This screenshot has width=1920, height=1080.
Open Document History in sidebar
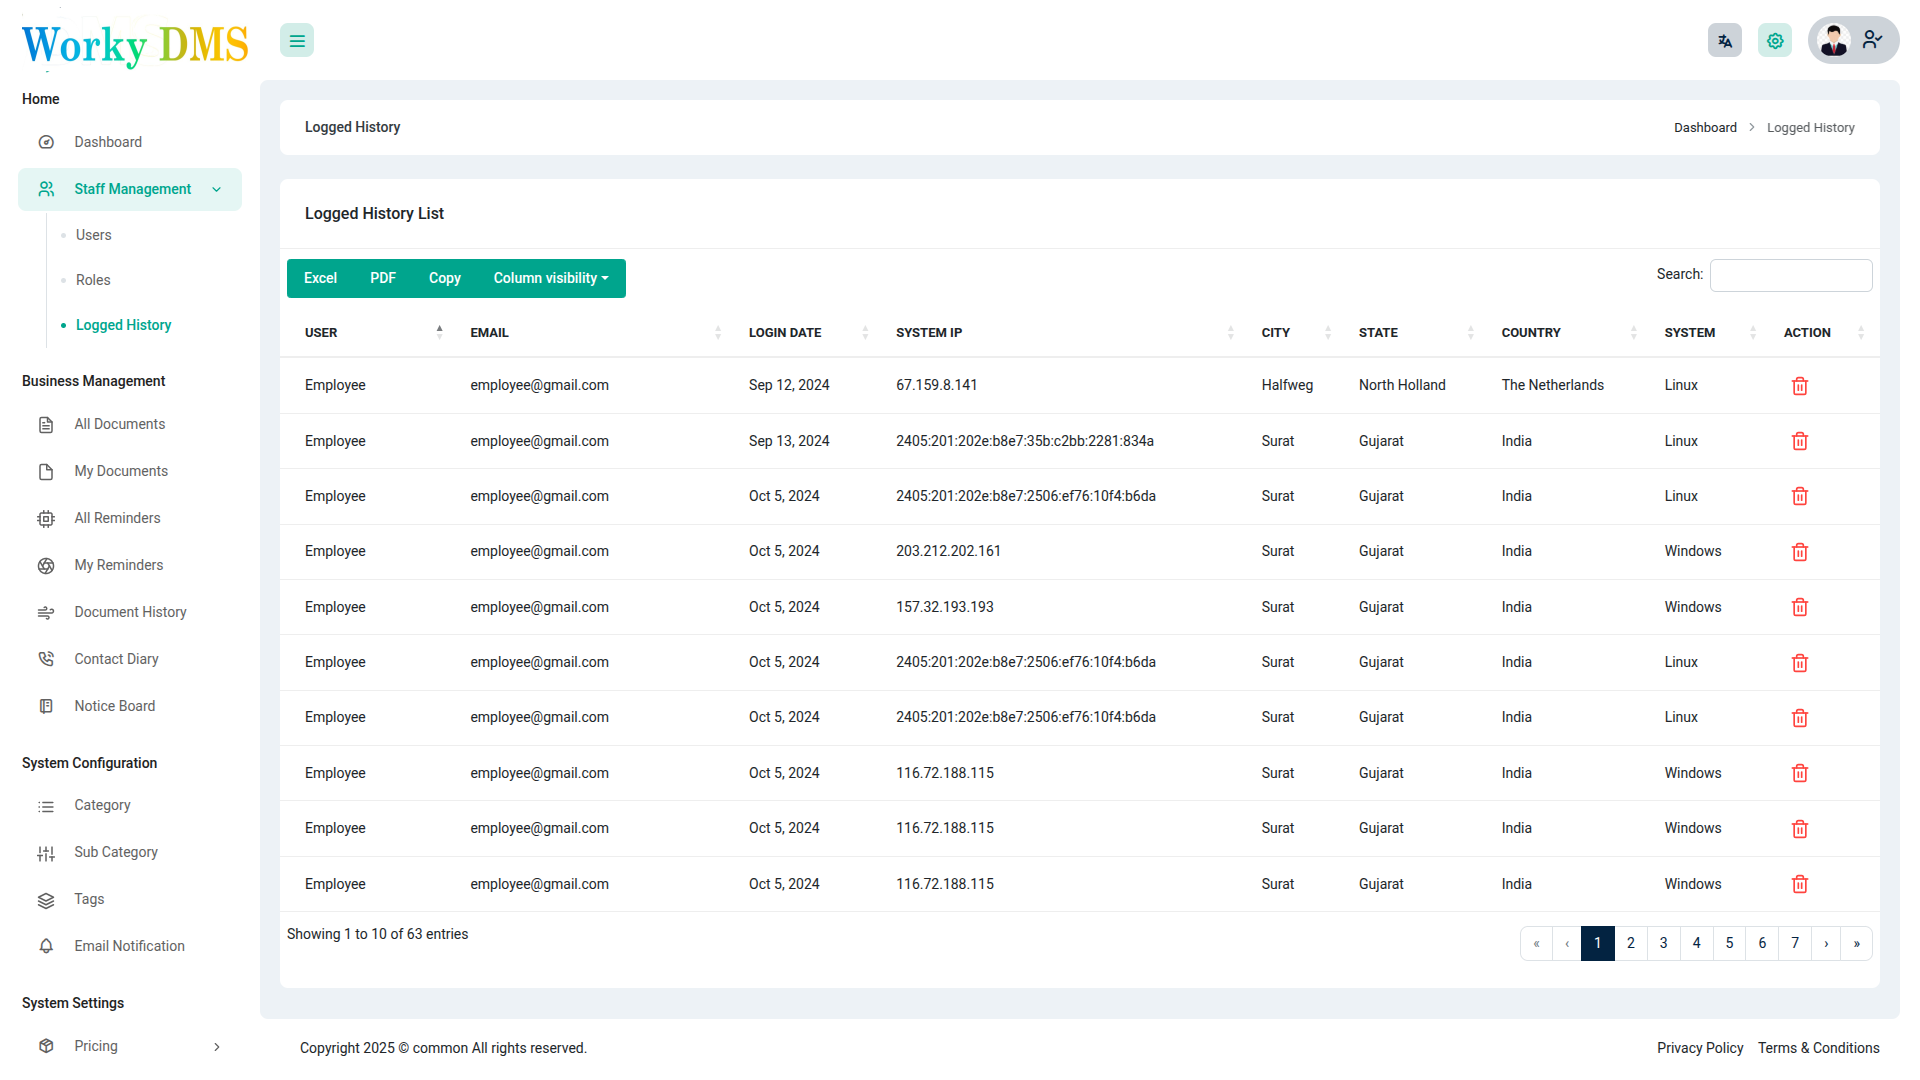coord(130,612)
